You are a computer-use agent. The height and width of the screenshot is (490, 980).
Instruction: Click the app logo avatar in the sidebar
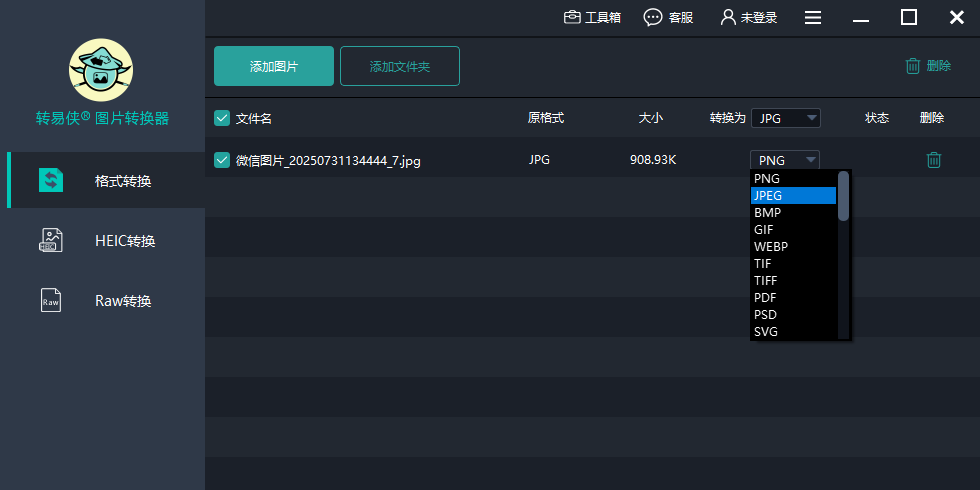click(x=101, y=71)
